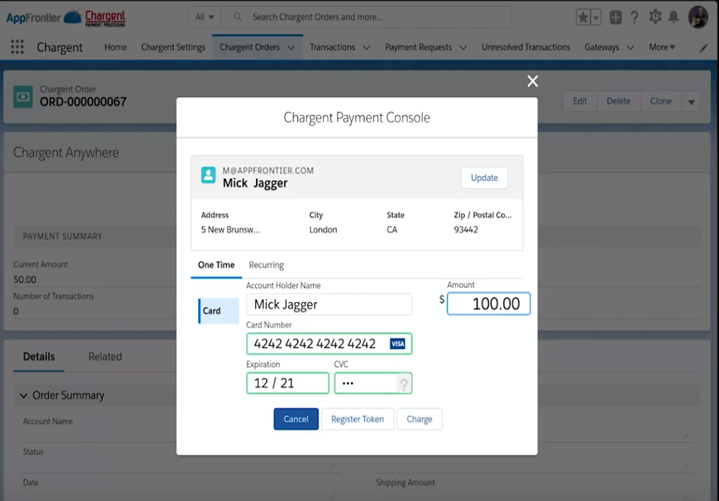Open the Unresolved Transactions tab
719x501 pixels.
pos(525,47)
